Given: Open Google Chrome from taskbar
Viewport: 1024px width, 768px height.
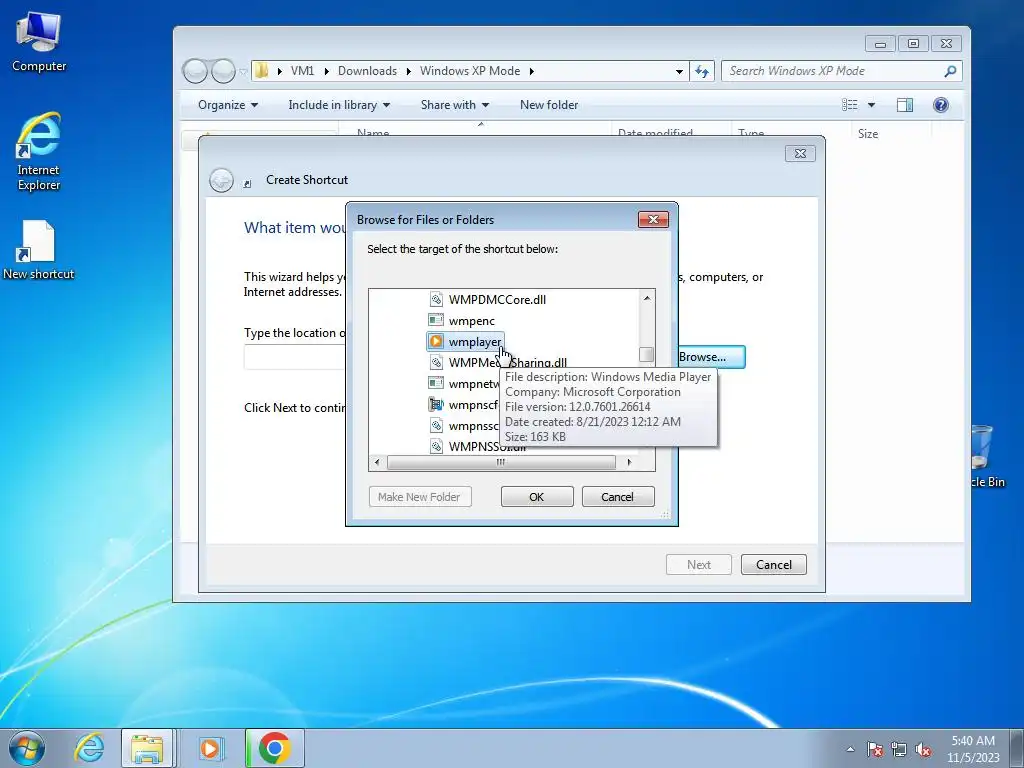Looking at the screenshot, I should tap(275, 748).
